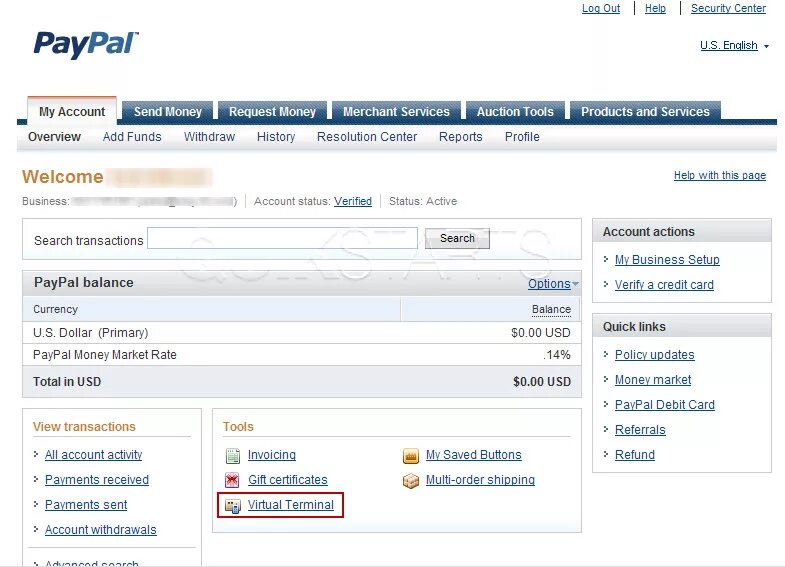Click Verify a credit card link

pos(664,285)
